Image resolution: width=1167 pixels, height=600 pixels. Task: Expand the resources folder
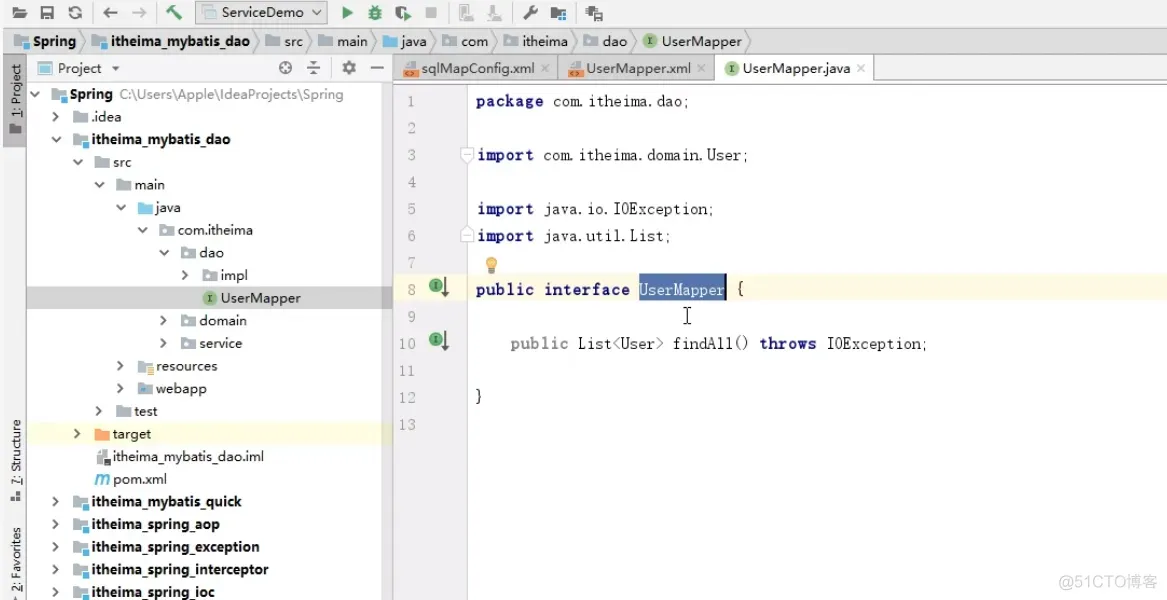[x=121, y=366]
